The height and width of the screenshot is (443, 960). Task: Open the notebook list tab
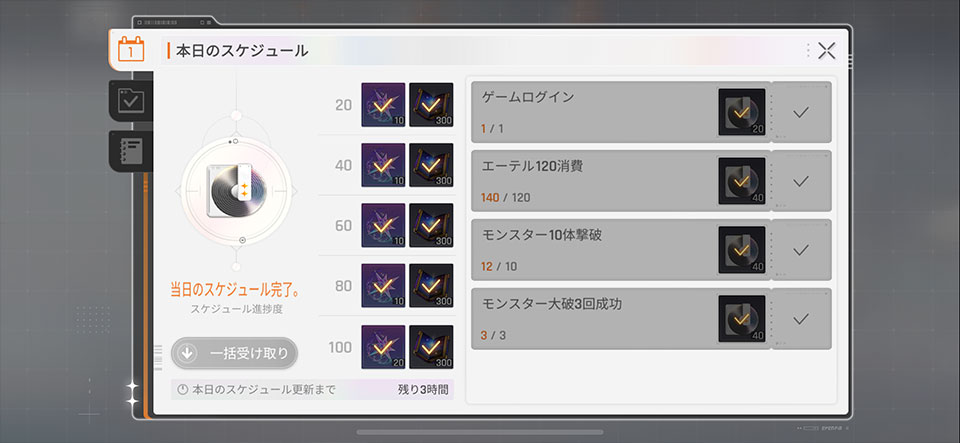pos(131,150)
